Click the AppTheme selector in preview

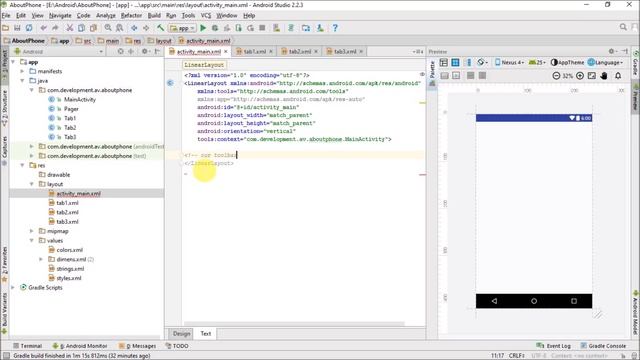pos(567,62)
